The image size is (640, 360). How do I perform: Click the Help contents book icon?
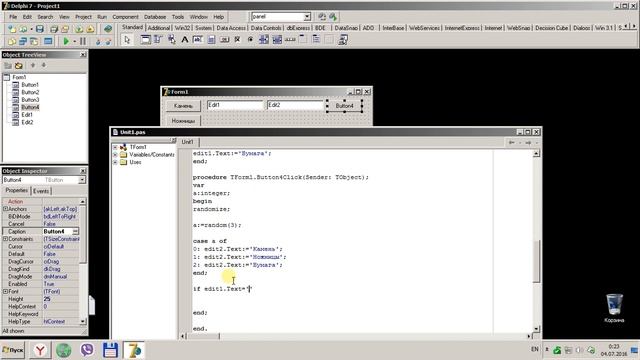coord(108,29)
